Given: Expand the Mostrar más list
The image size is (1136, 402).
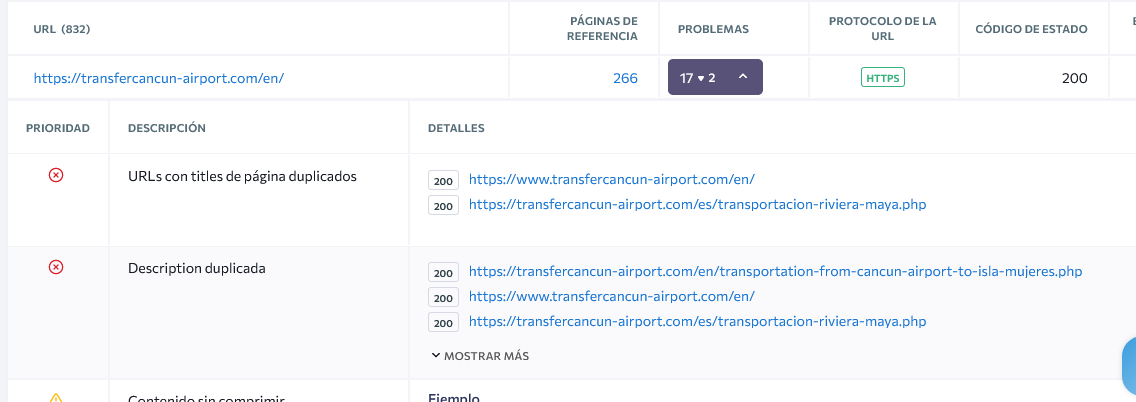Looking at the screenshot, I should point(480,355).
